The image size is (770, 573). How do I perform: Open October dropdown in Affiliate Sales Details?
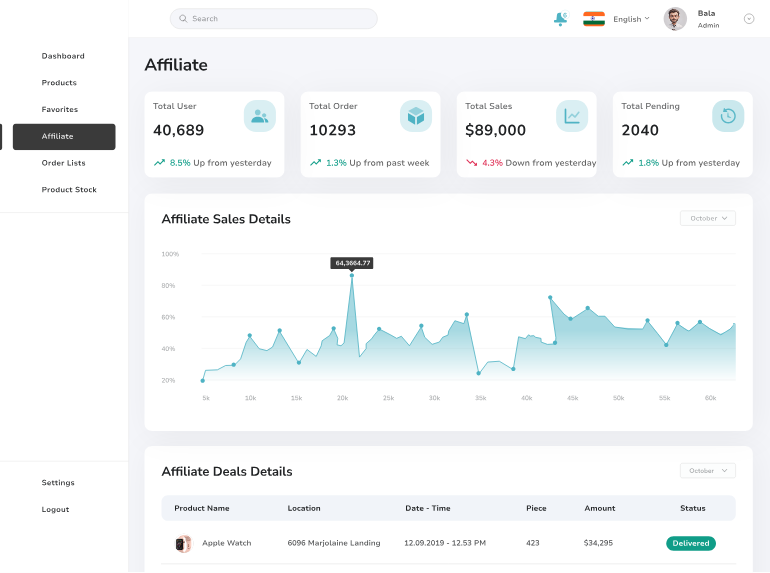click(708, 218)
